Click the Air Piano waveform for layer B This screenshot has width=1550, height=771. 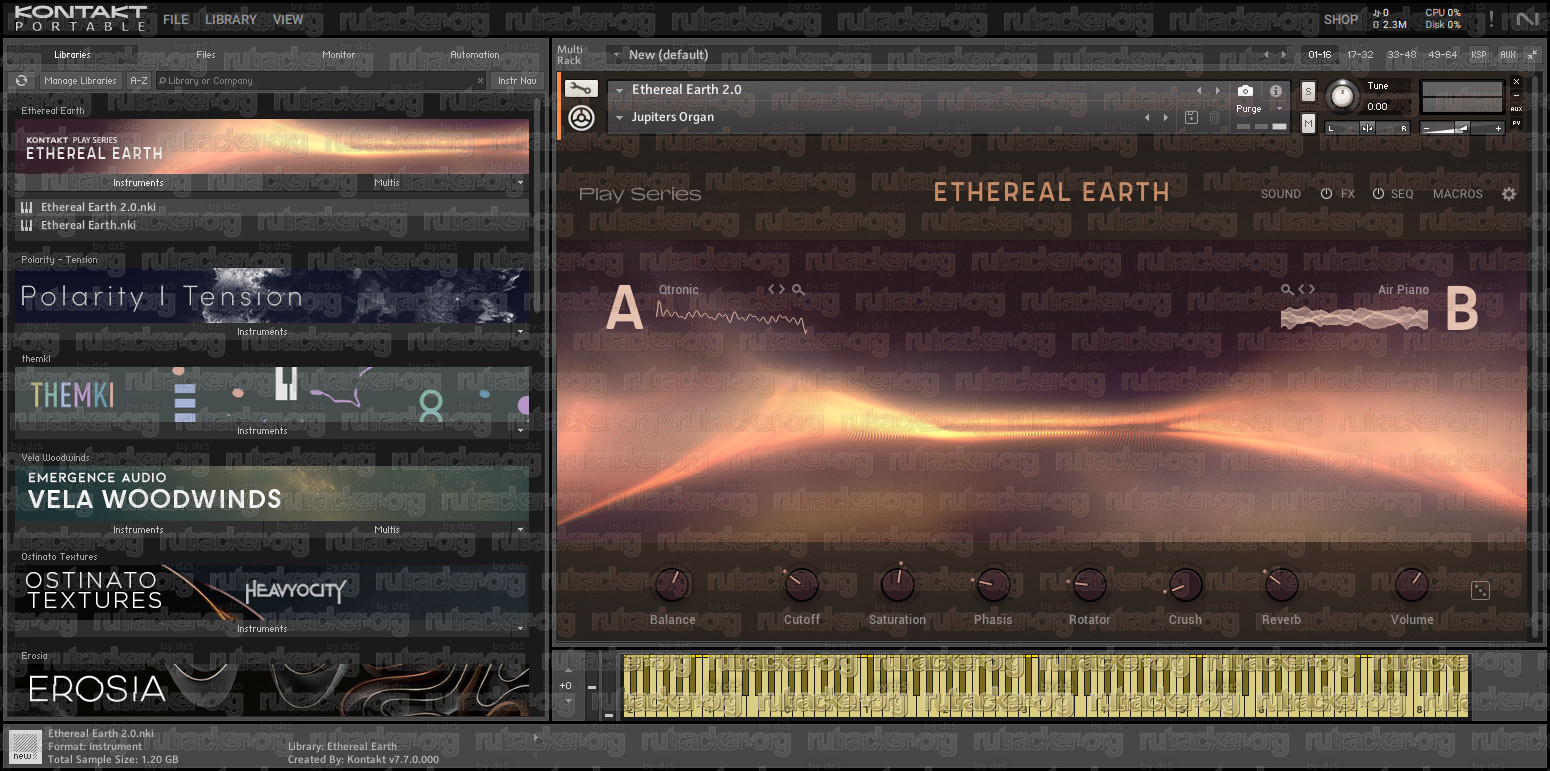(1355, 318)
